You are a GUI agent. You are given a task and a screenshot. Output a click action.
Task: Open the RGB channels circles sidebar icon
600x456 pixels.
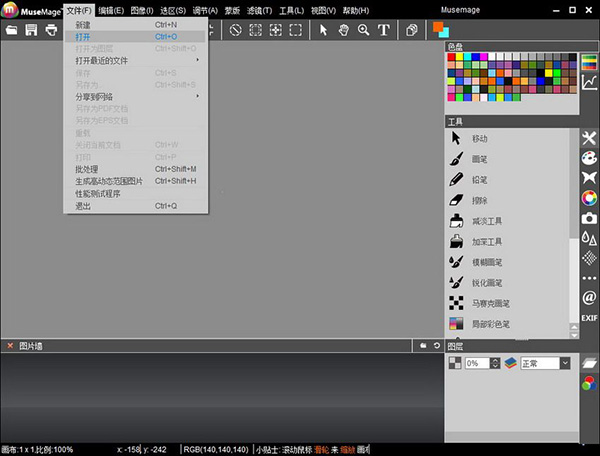589,383
